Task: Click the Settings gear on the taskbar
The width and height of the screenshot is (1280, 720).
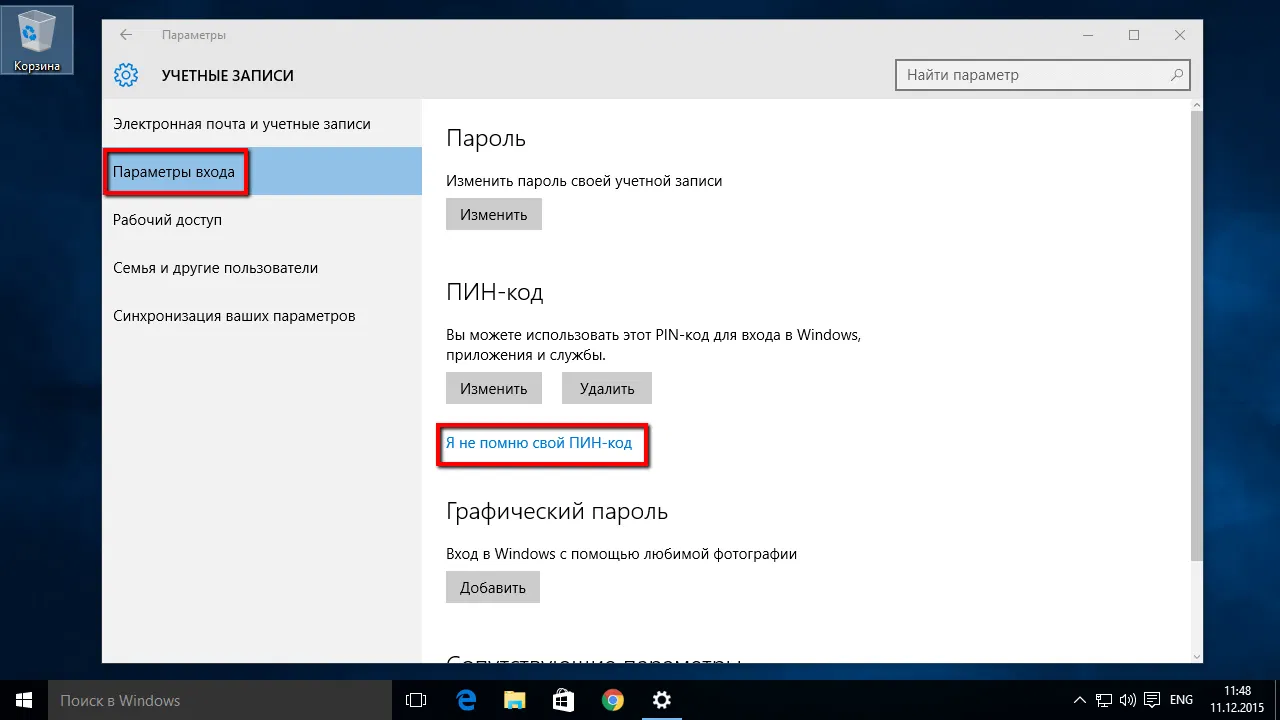Action: click(x=661, y=700)
